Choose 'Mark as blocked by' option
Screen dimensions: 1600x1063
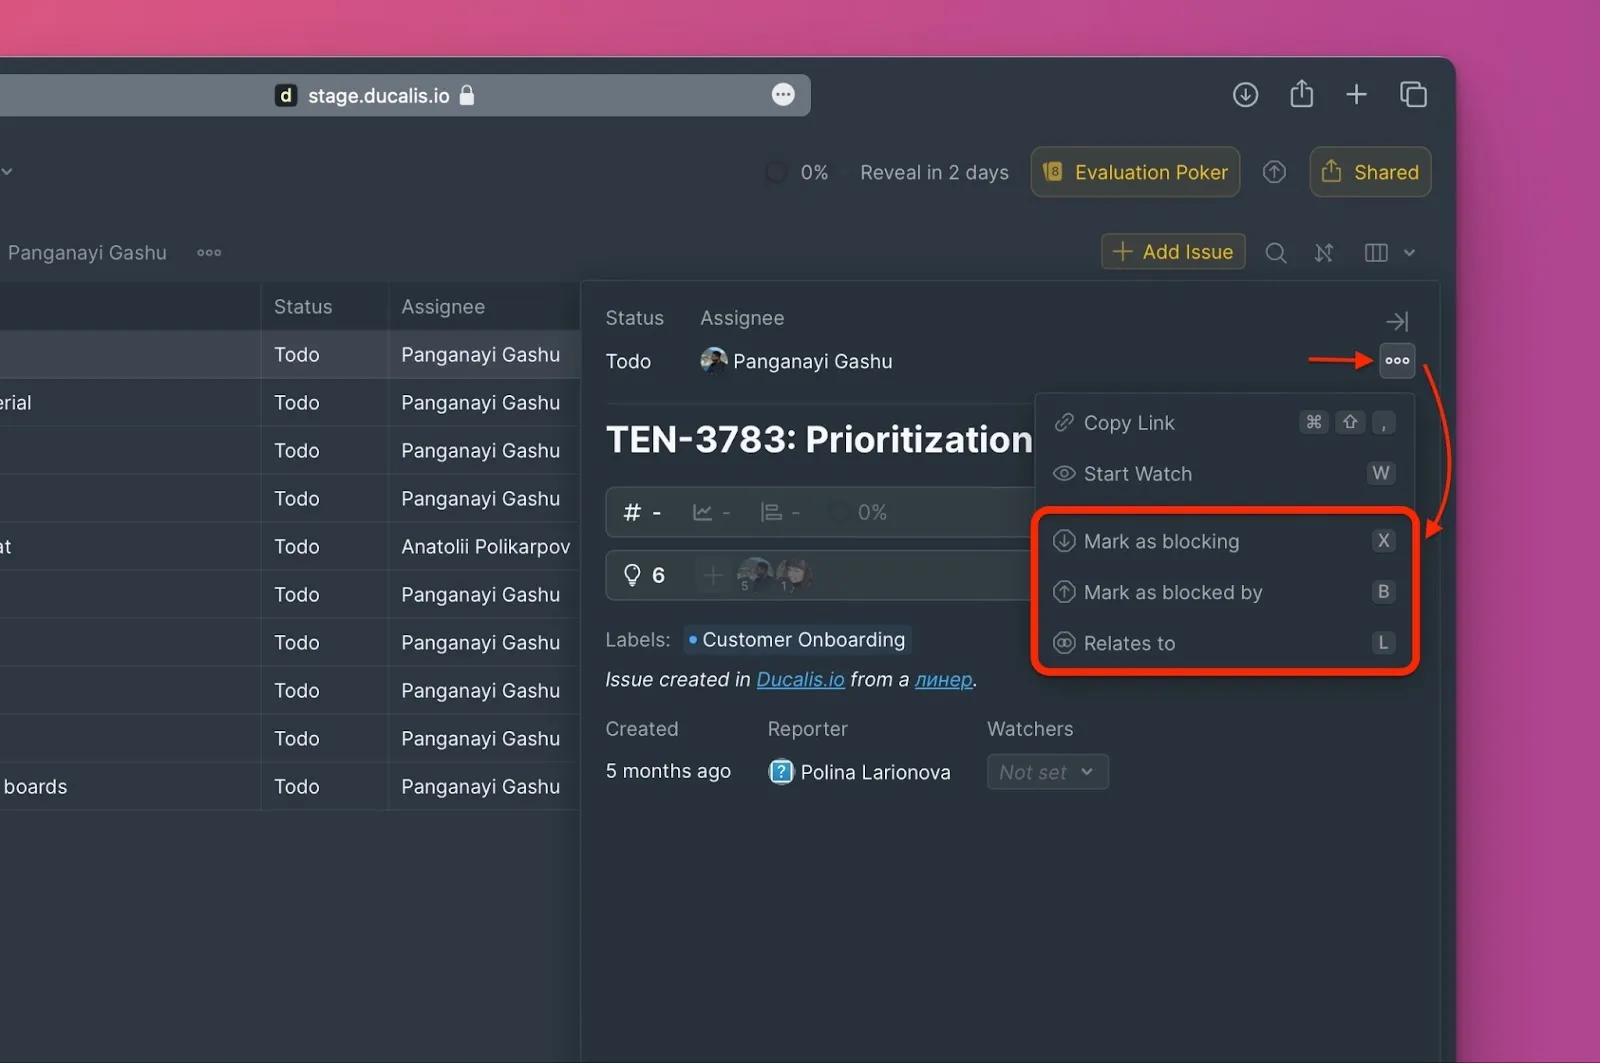(x=1172, y=592)
